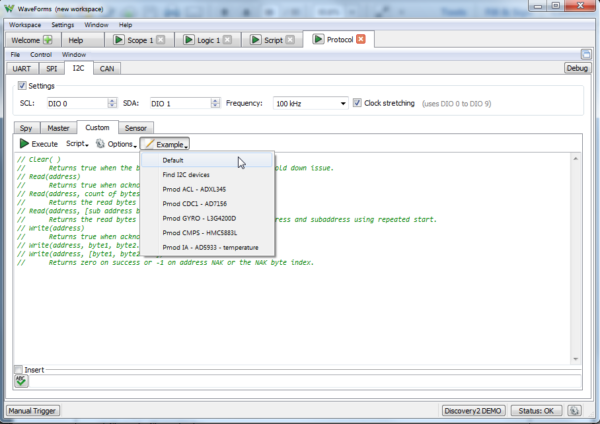Click the device settings icon beside Status OK
The height and width of the screenshot is (424, 600).
point(574,411)
